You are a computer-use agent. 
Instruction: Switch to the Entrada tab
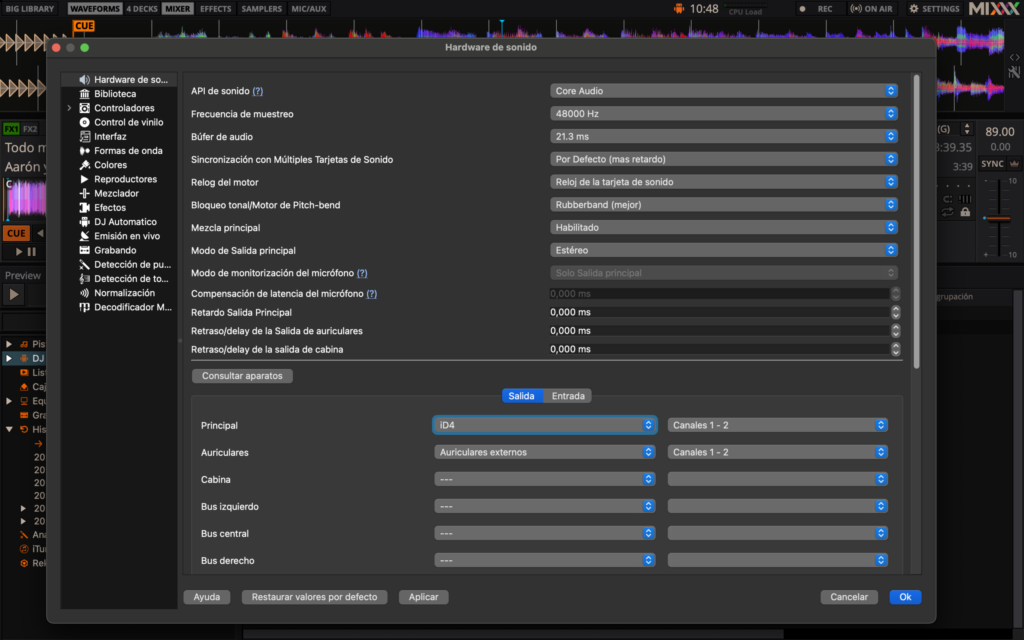pyautogui.click(x=568, y=396)
